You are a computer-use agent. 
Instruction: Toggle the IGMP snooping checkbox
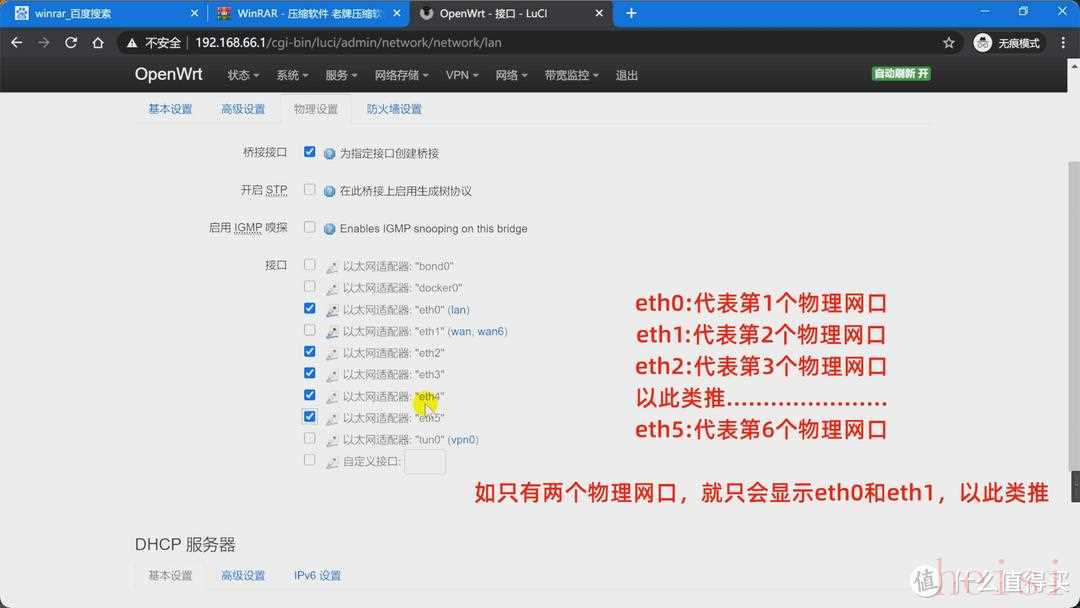click(310, 227)
